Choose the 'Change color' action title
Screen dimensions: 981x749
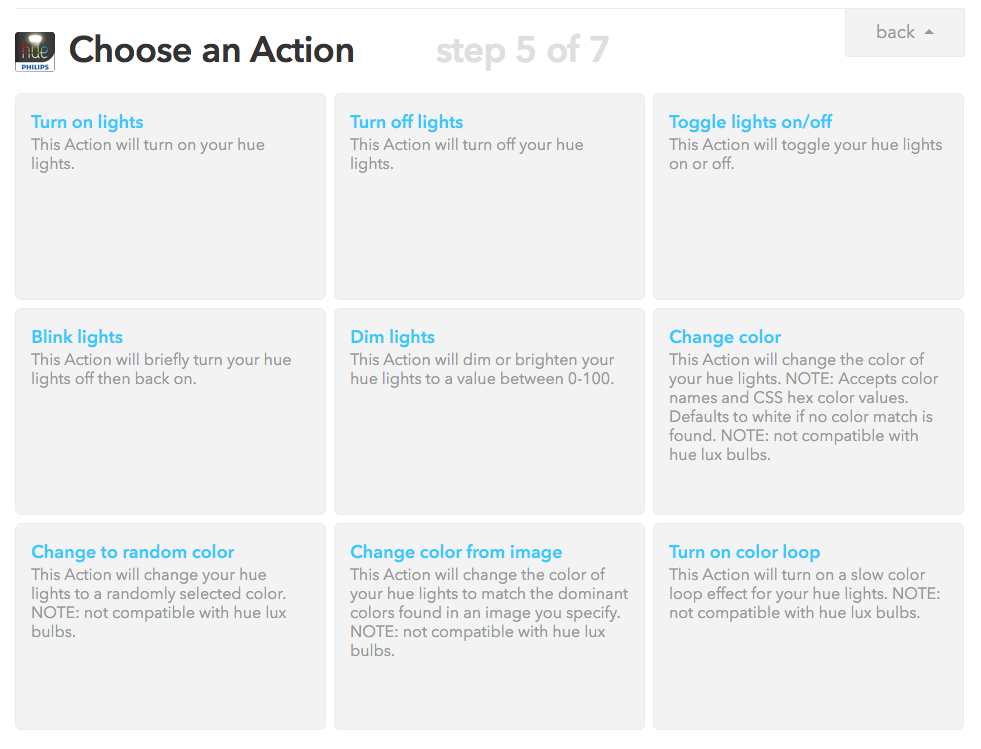pos(725,337)
